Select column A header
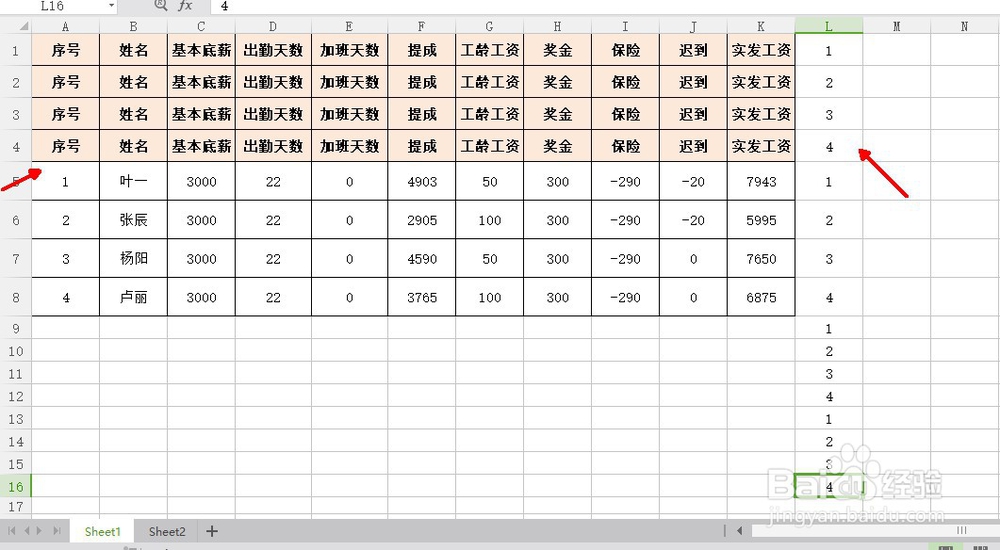 pos(66,26)
